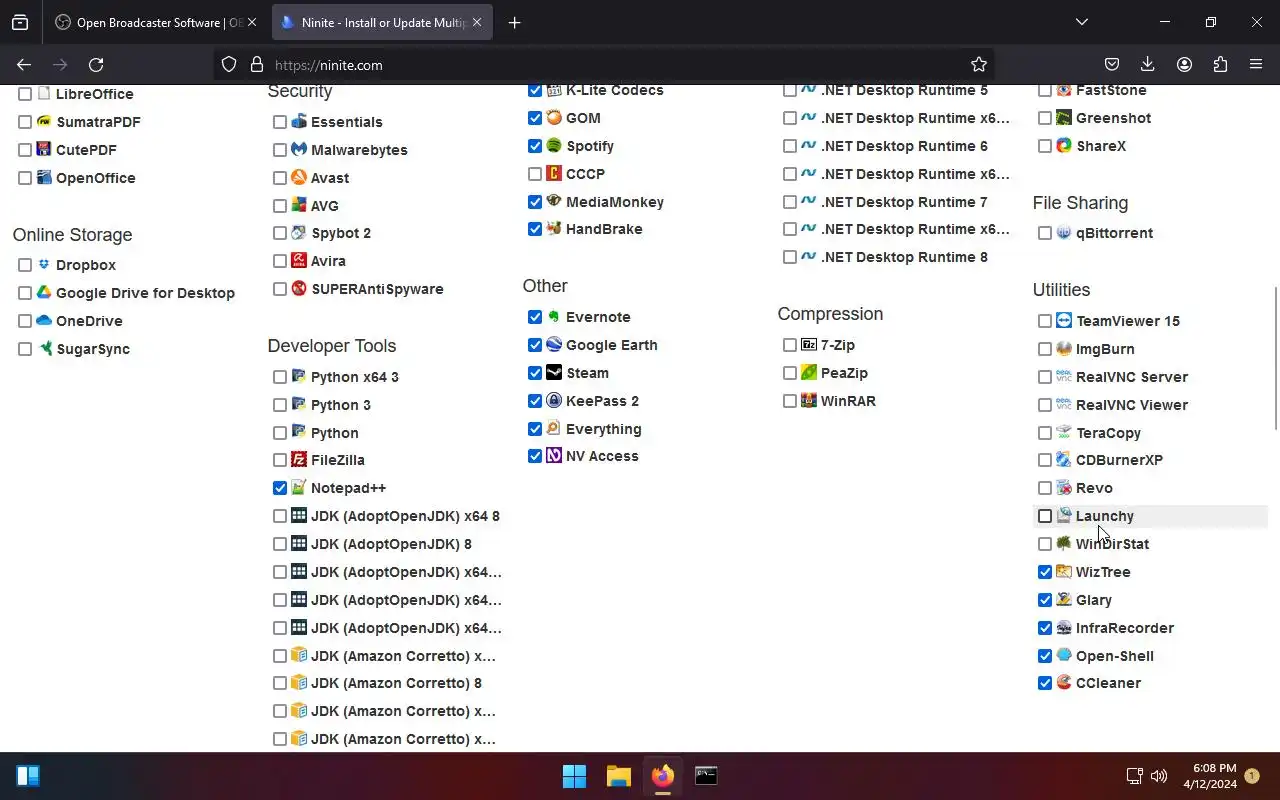
Task: Switch to the Open Broadcaster Software tab
Action: point(155,22)
